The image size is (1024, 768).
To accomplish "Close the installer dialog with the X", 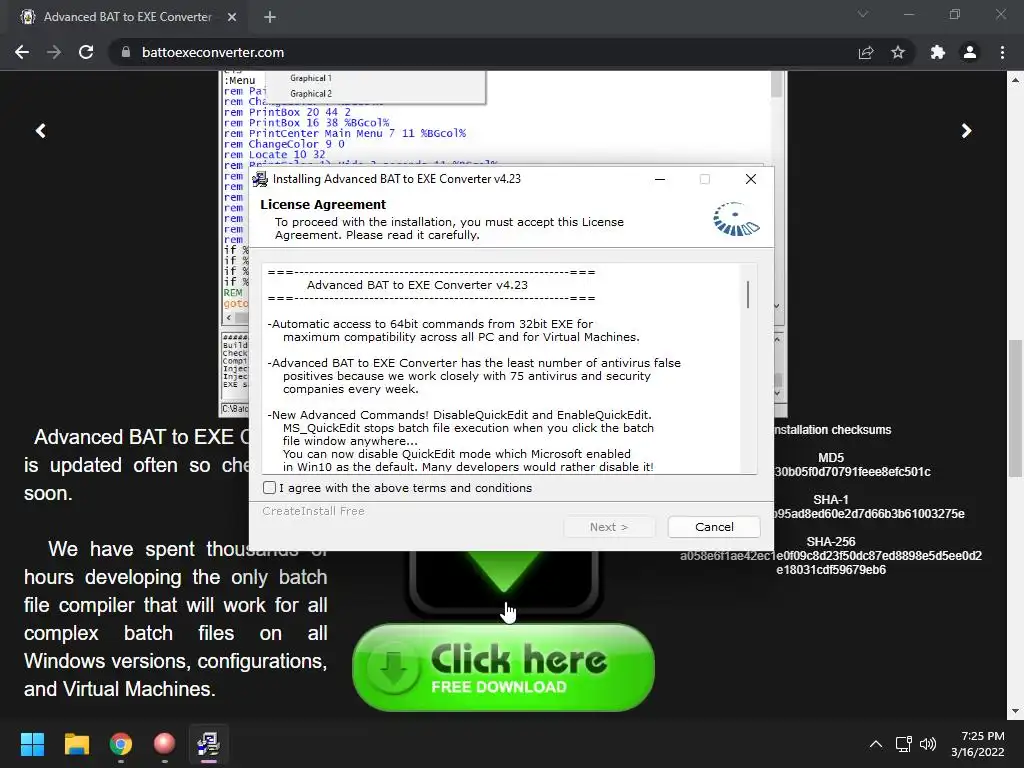I will 751,179.
